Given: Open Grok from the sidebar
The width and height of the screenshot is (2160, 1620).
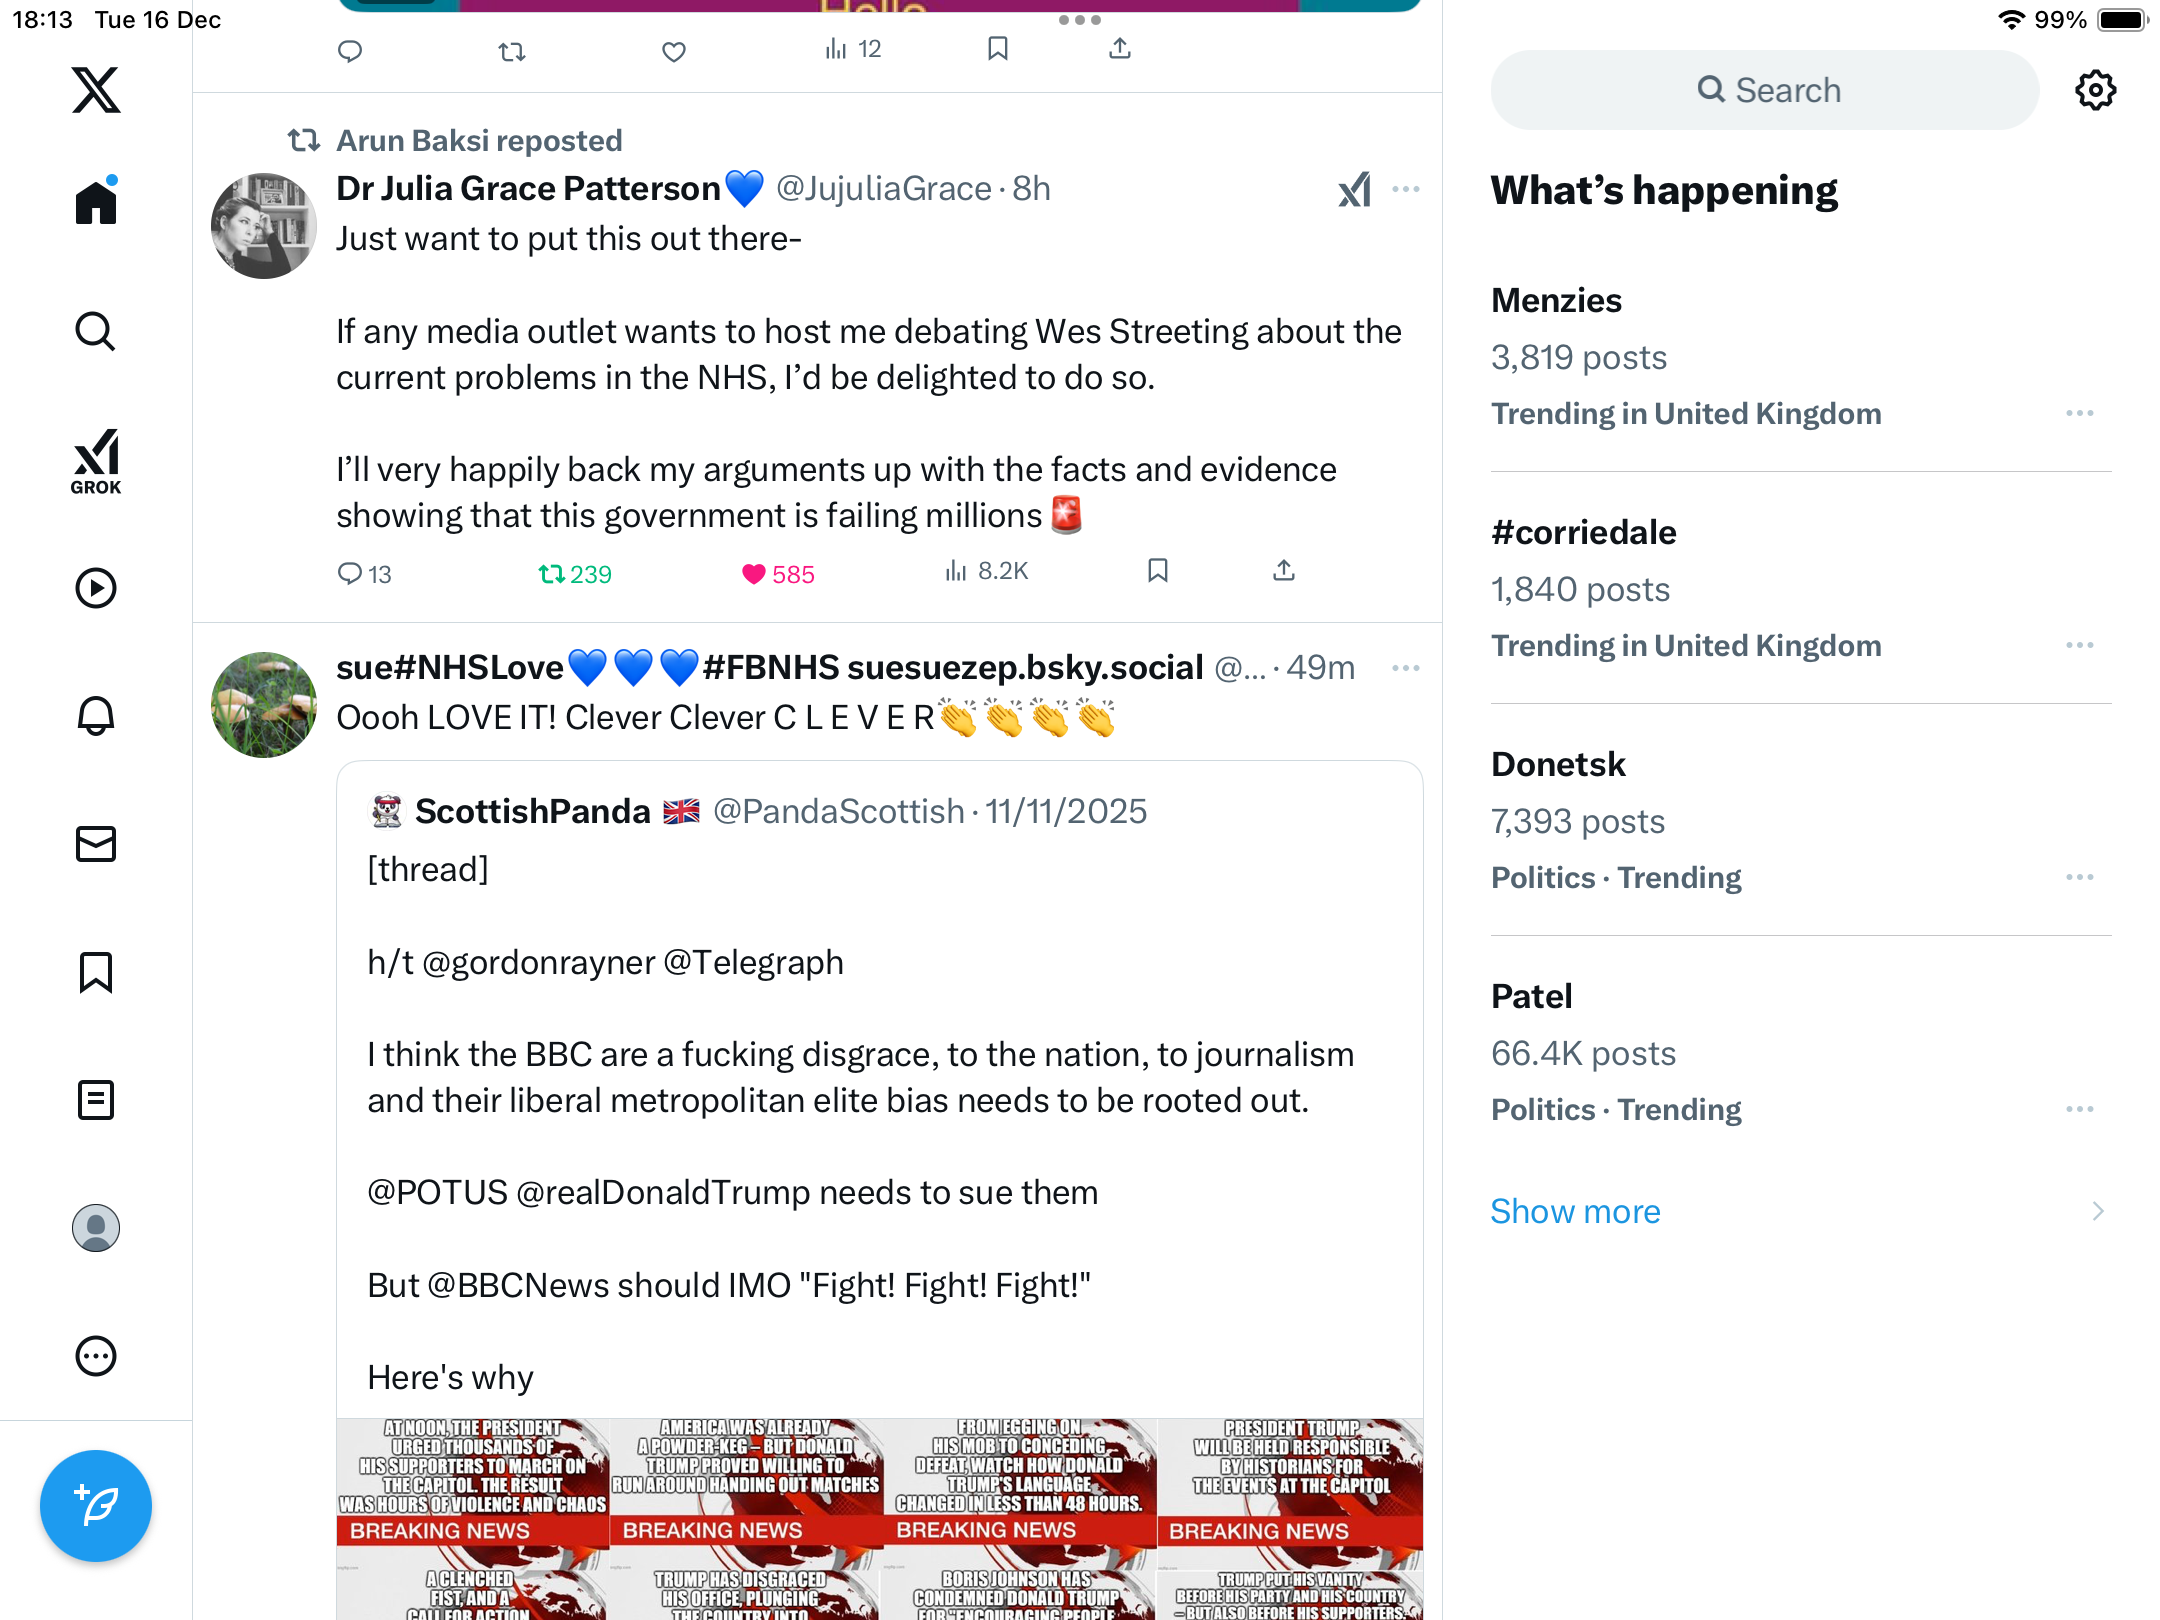Looking at the screenshot, I should tap(96, 461).
